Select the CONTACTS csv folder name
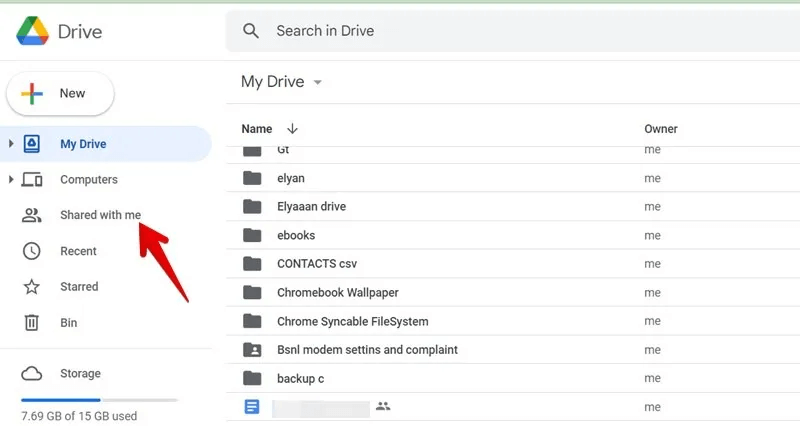Viewport: 800px width, 426px height. coord(317,264)
